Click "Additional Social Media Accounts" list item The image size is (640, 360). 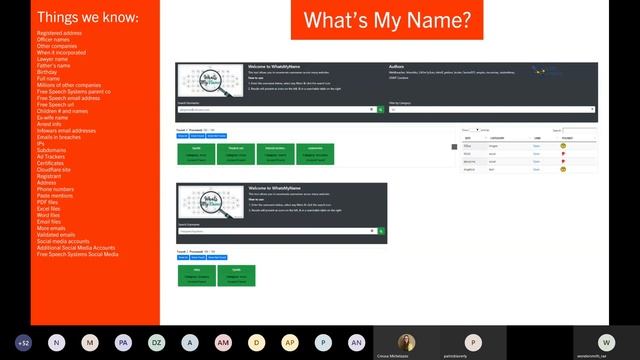(x=76, y=248)
